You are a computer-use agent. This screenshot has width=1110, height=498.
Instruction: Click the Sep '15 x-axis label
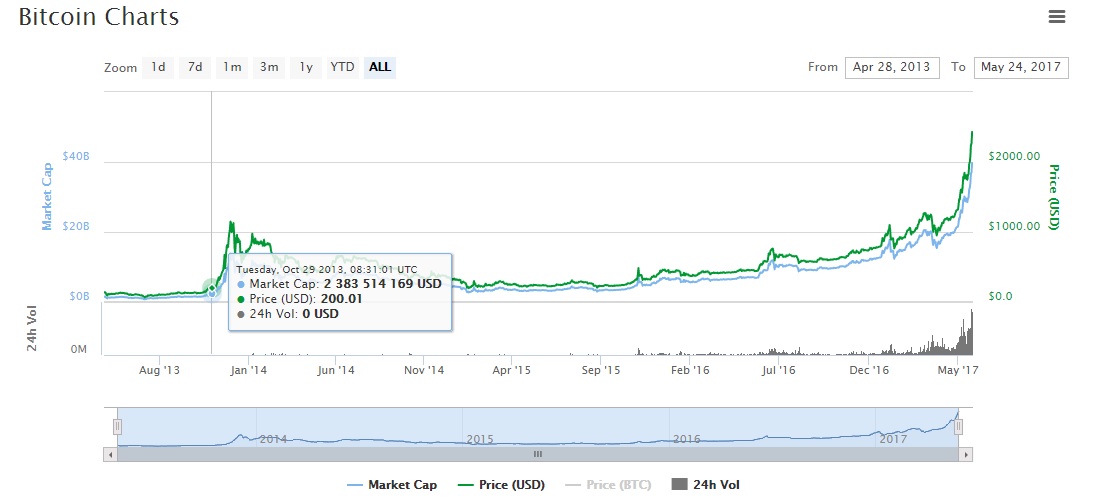pos(601,370)
